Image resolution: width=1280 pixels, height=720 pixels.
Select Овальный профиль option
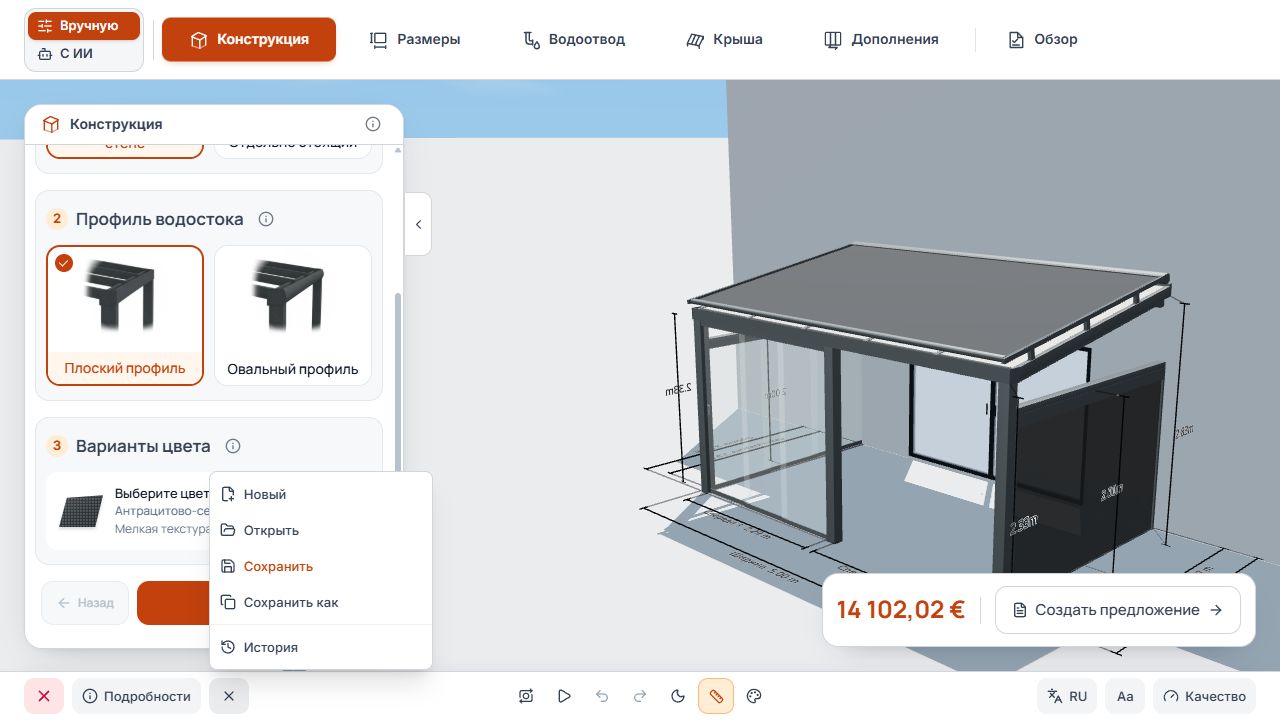293,316
